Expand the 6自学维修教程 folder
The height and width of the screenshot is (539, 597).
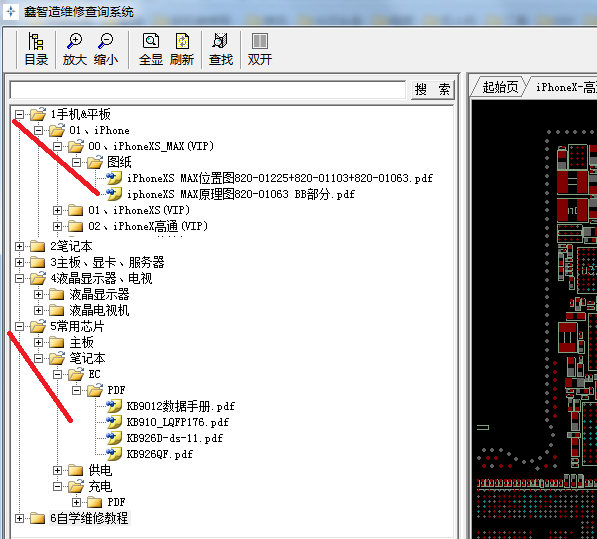pos(19,518)
